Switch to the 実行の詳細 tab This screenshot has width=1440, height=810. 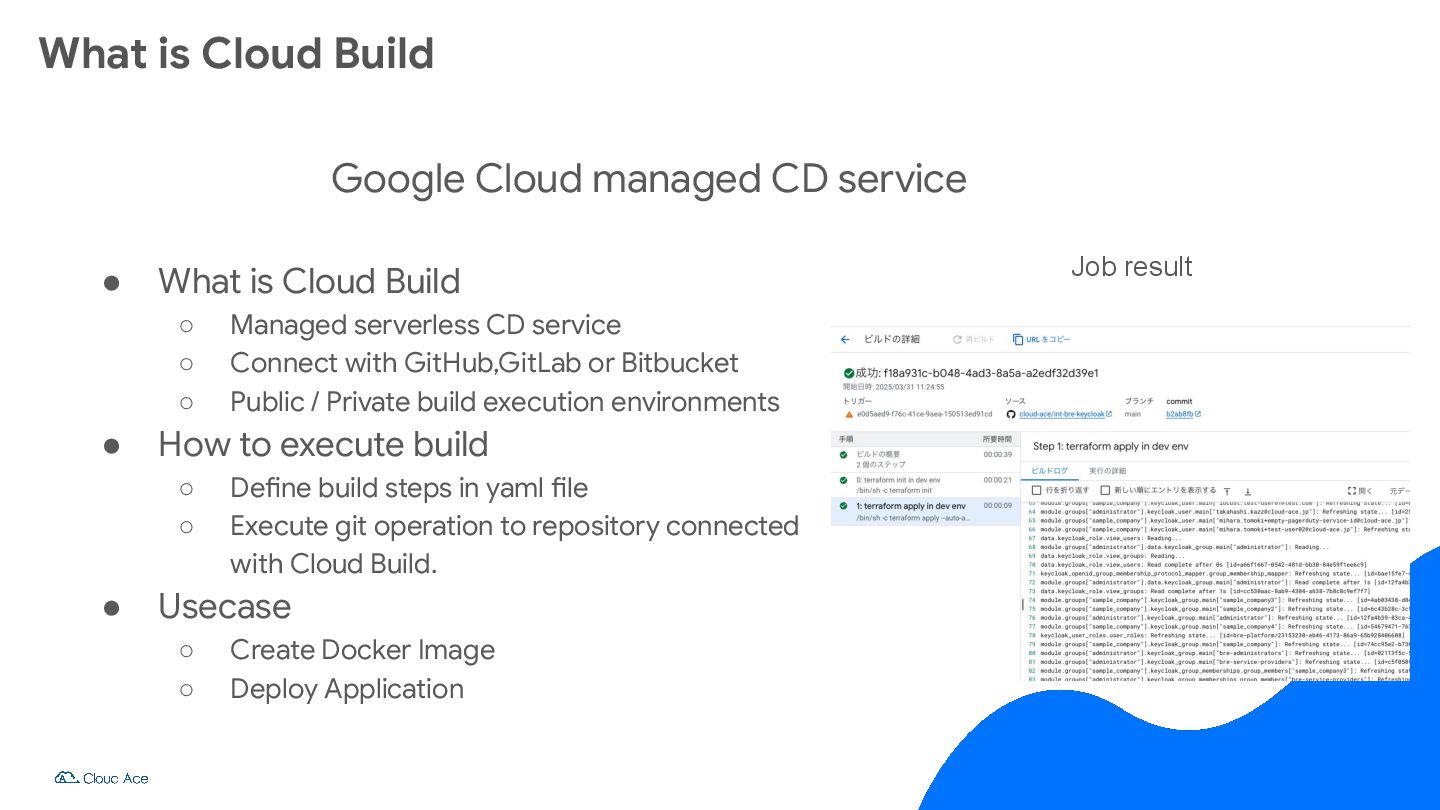1107,470
